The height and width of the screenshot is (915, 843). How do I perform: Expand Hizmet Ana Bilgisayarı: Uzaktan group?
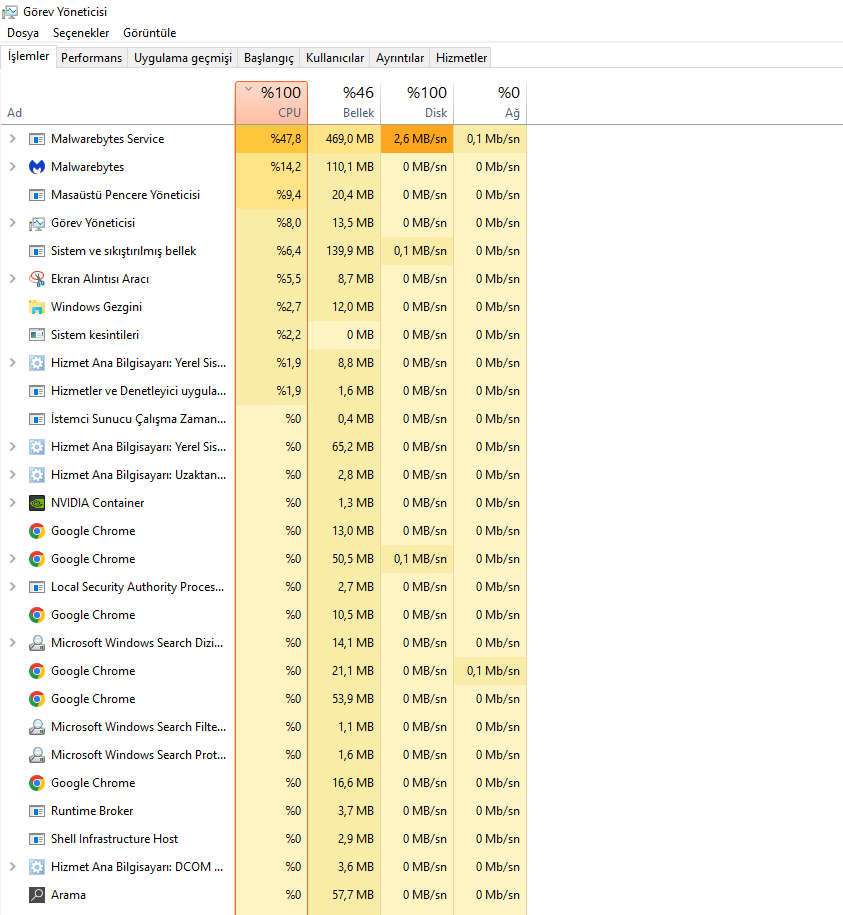pyautogui.click(x=13, y=475)
